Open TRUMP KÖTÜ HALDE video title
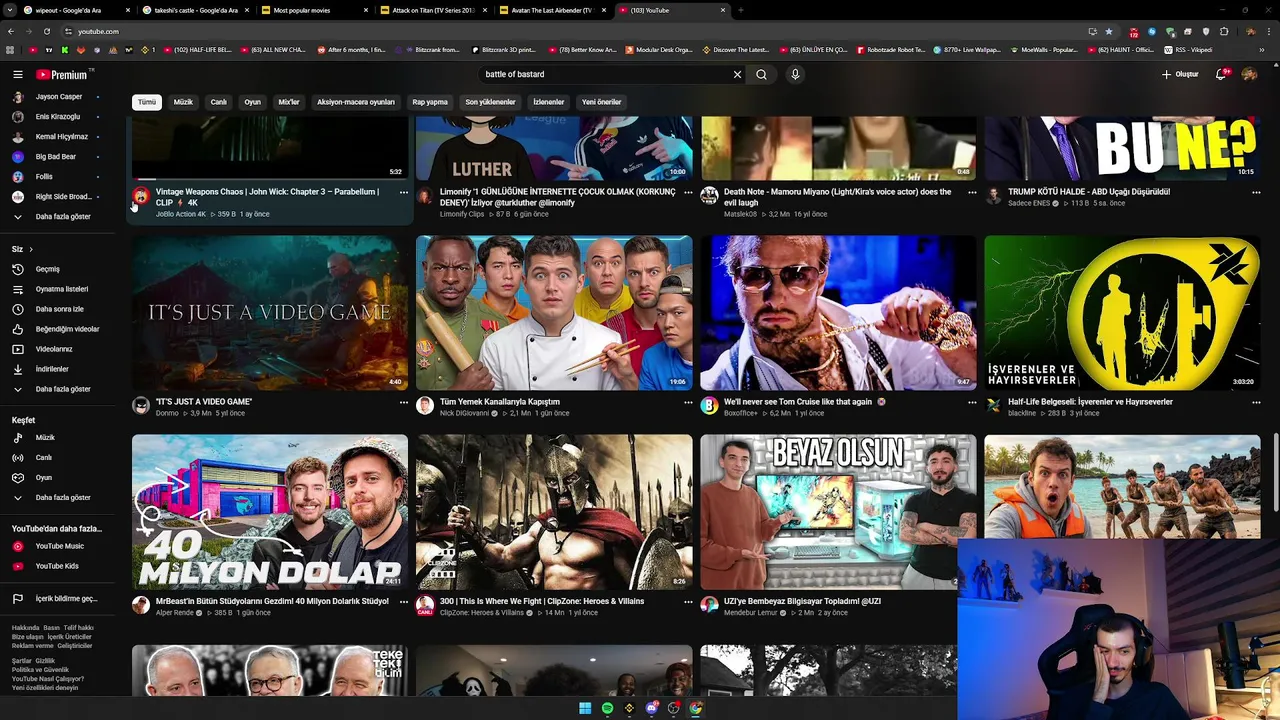 [1089, 192]
